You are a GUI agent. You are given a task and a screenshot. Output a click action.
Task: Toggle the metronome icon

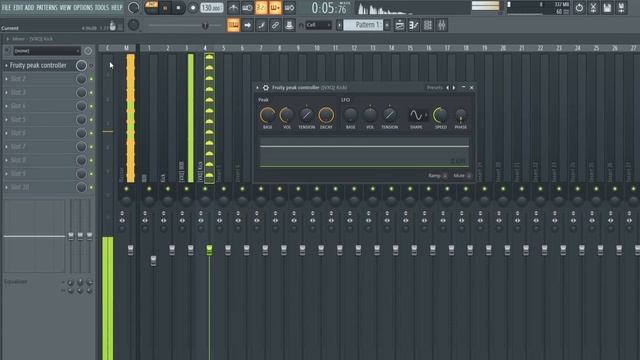pyautogui.click(x=233, y=7)
